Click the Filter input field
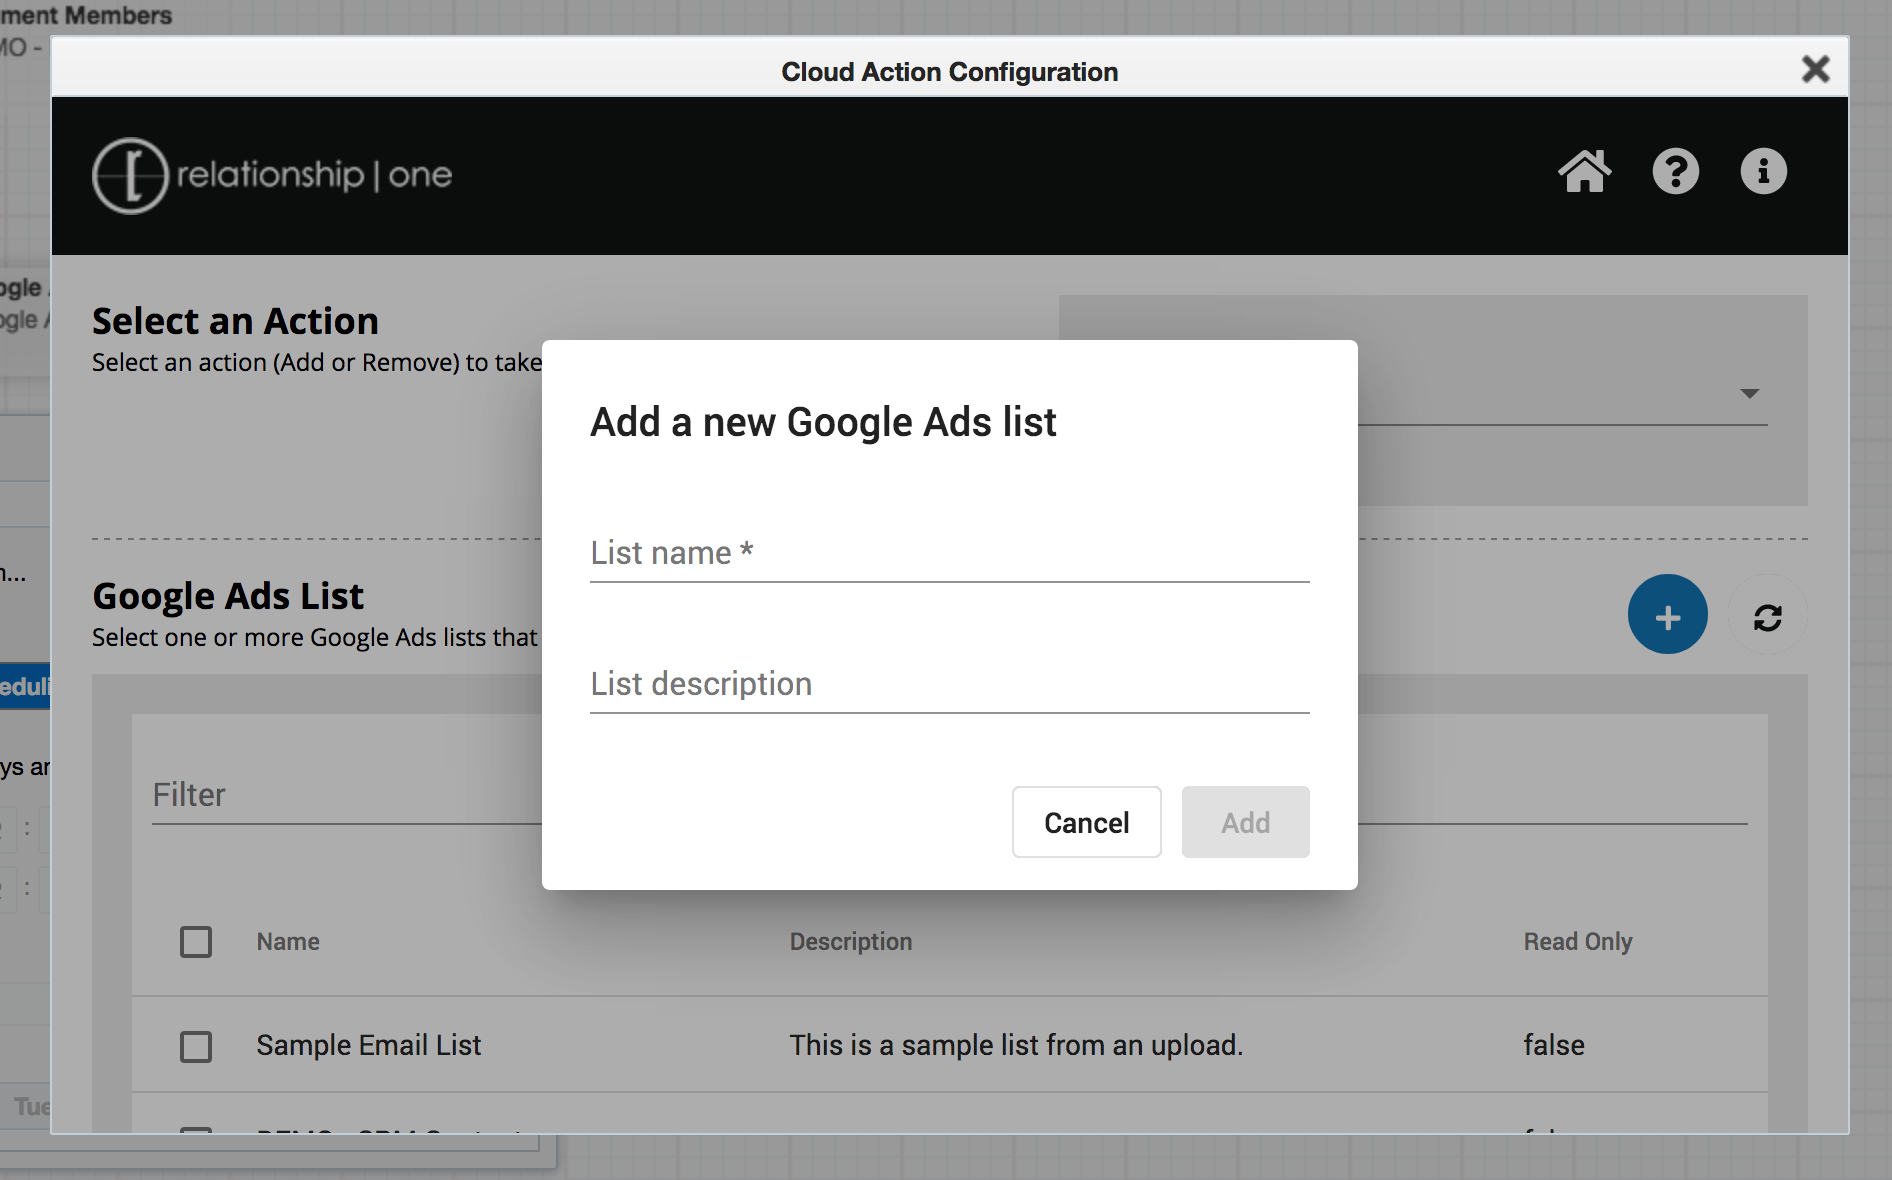1892x1180 pixels. 346,796
